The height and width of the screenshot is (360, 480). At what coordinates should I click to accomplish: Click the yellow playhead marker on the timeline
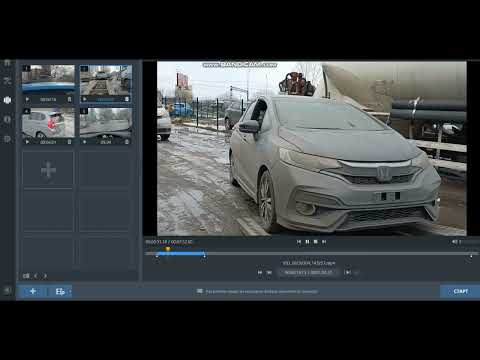[168, 249]
